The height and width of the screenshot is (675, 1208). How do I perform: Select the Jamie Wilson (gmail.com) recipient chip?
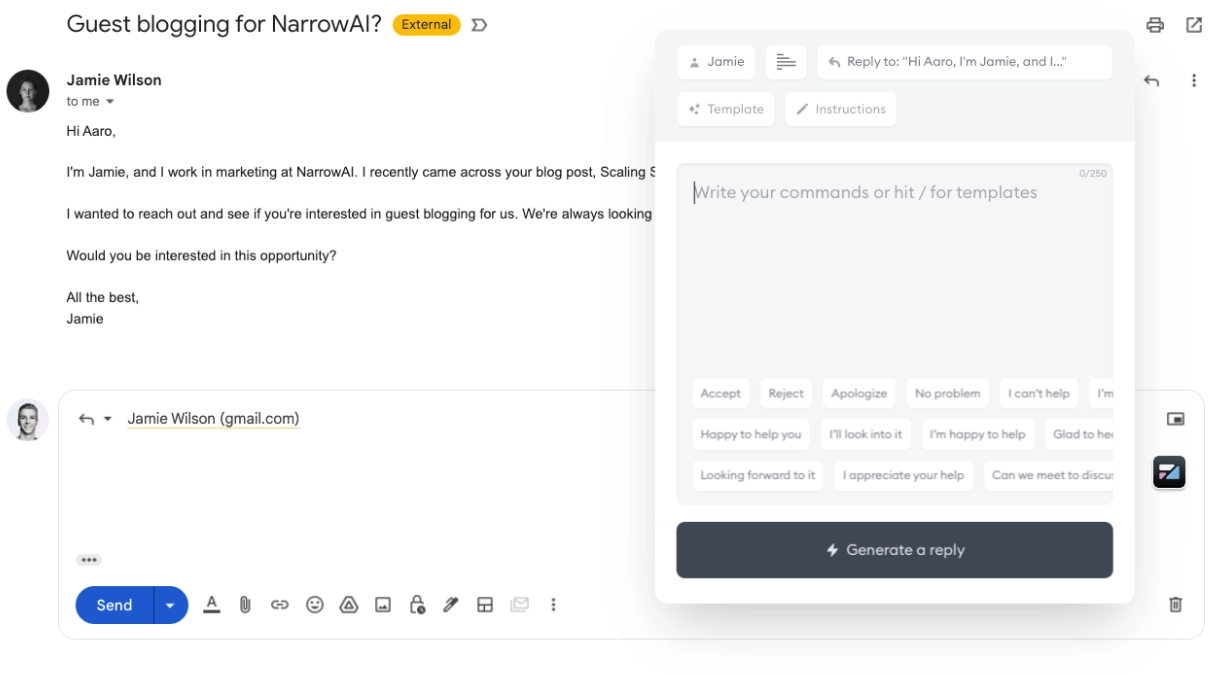[213, 419]
